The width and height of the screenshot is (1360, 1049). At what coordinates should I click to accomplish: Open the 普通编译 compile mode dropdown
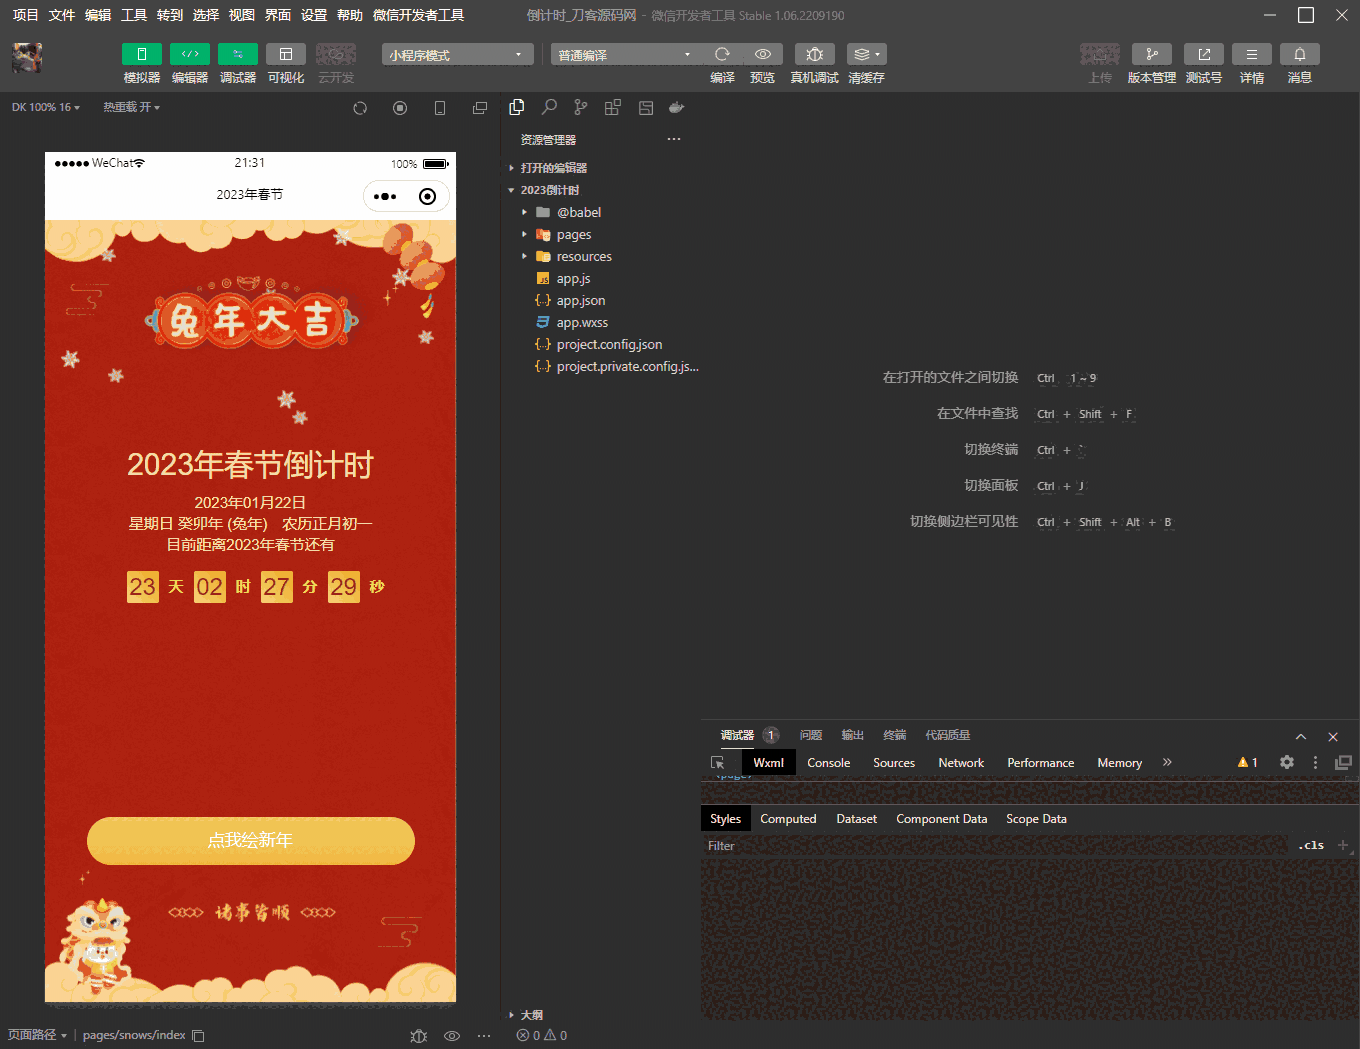(x=624, y=55)
